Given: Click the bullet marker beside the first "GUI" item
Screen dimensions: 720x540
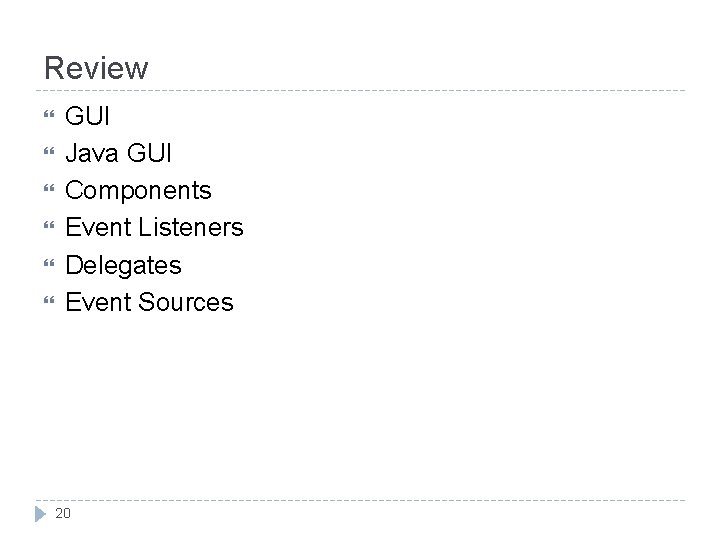Looking at the screenshot, I should (49, 117).
